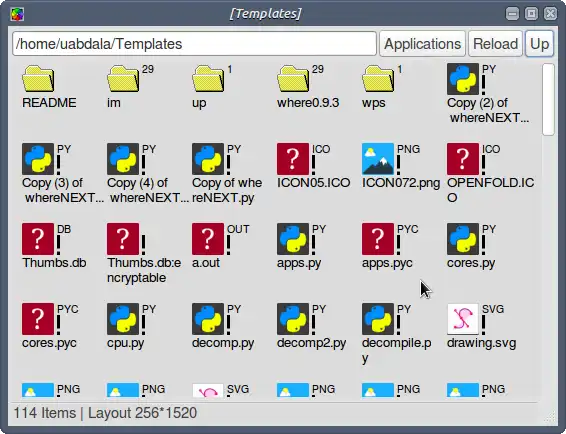
Task: Select the ICON072.png image icon
Action: tap(378, 159)
